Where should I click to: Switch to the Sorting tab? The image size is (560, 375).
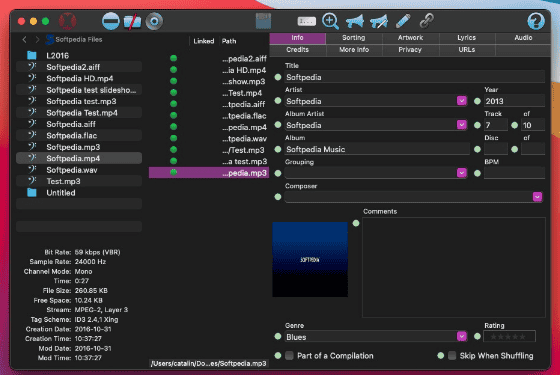click(354, 38)
